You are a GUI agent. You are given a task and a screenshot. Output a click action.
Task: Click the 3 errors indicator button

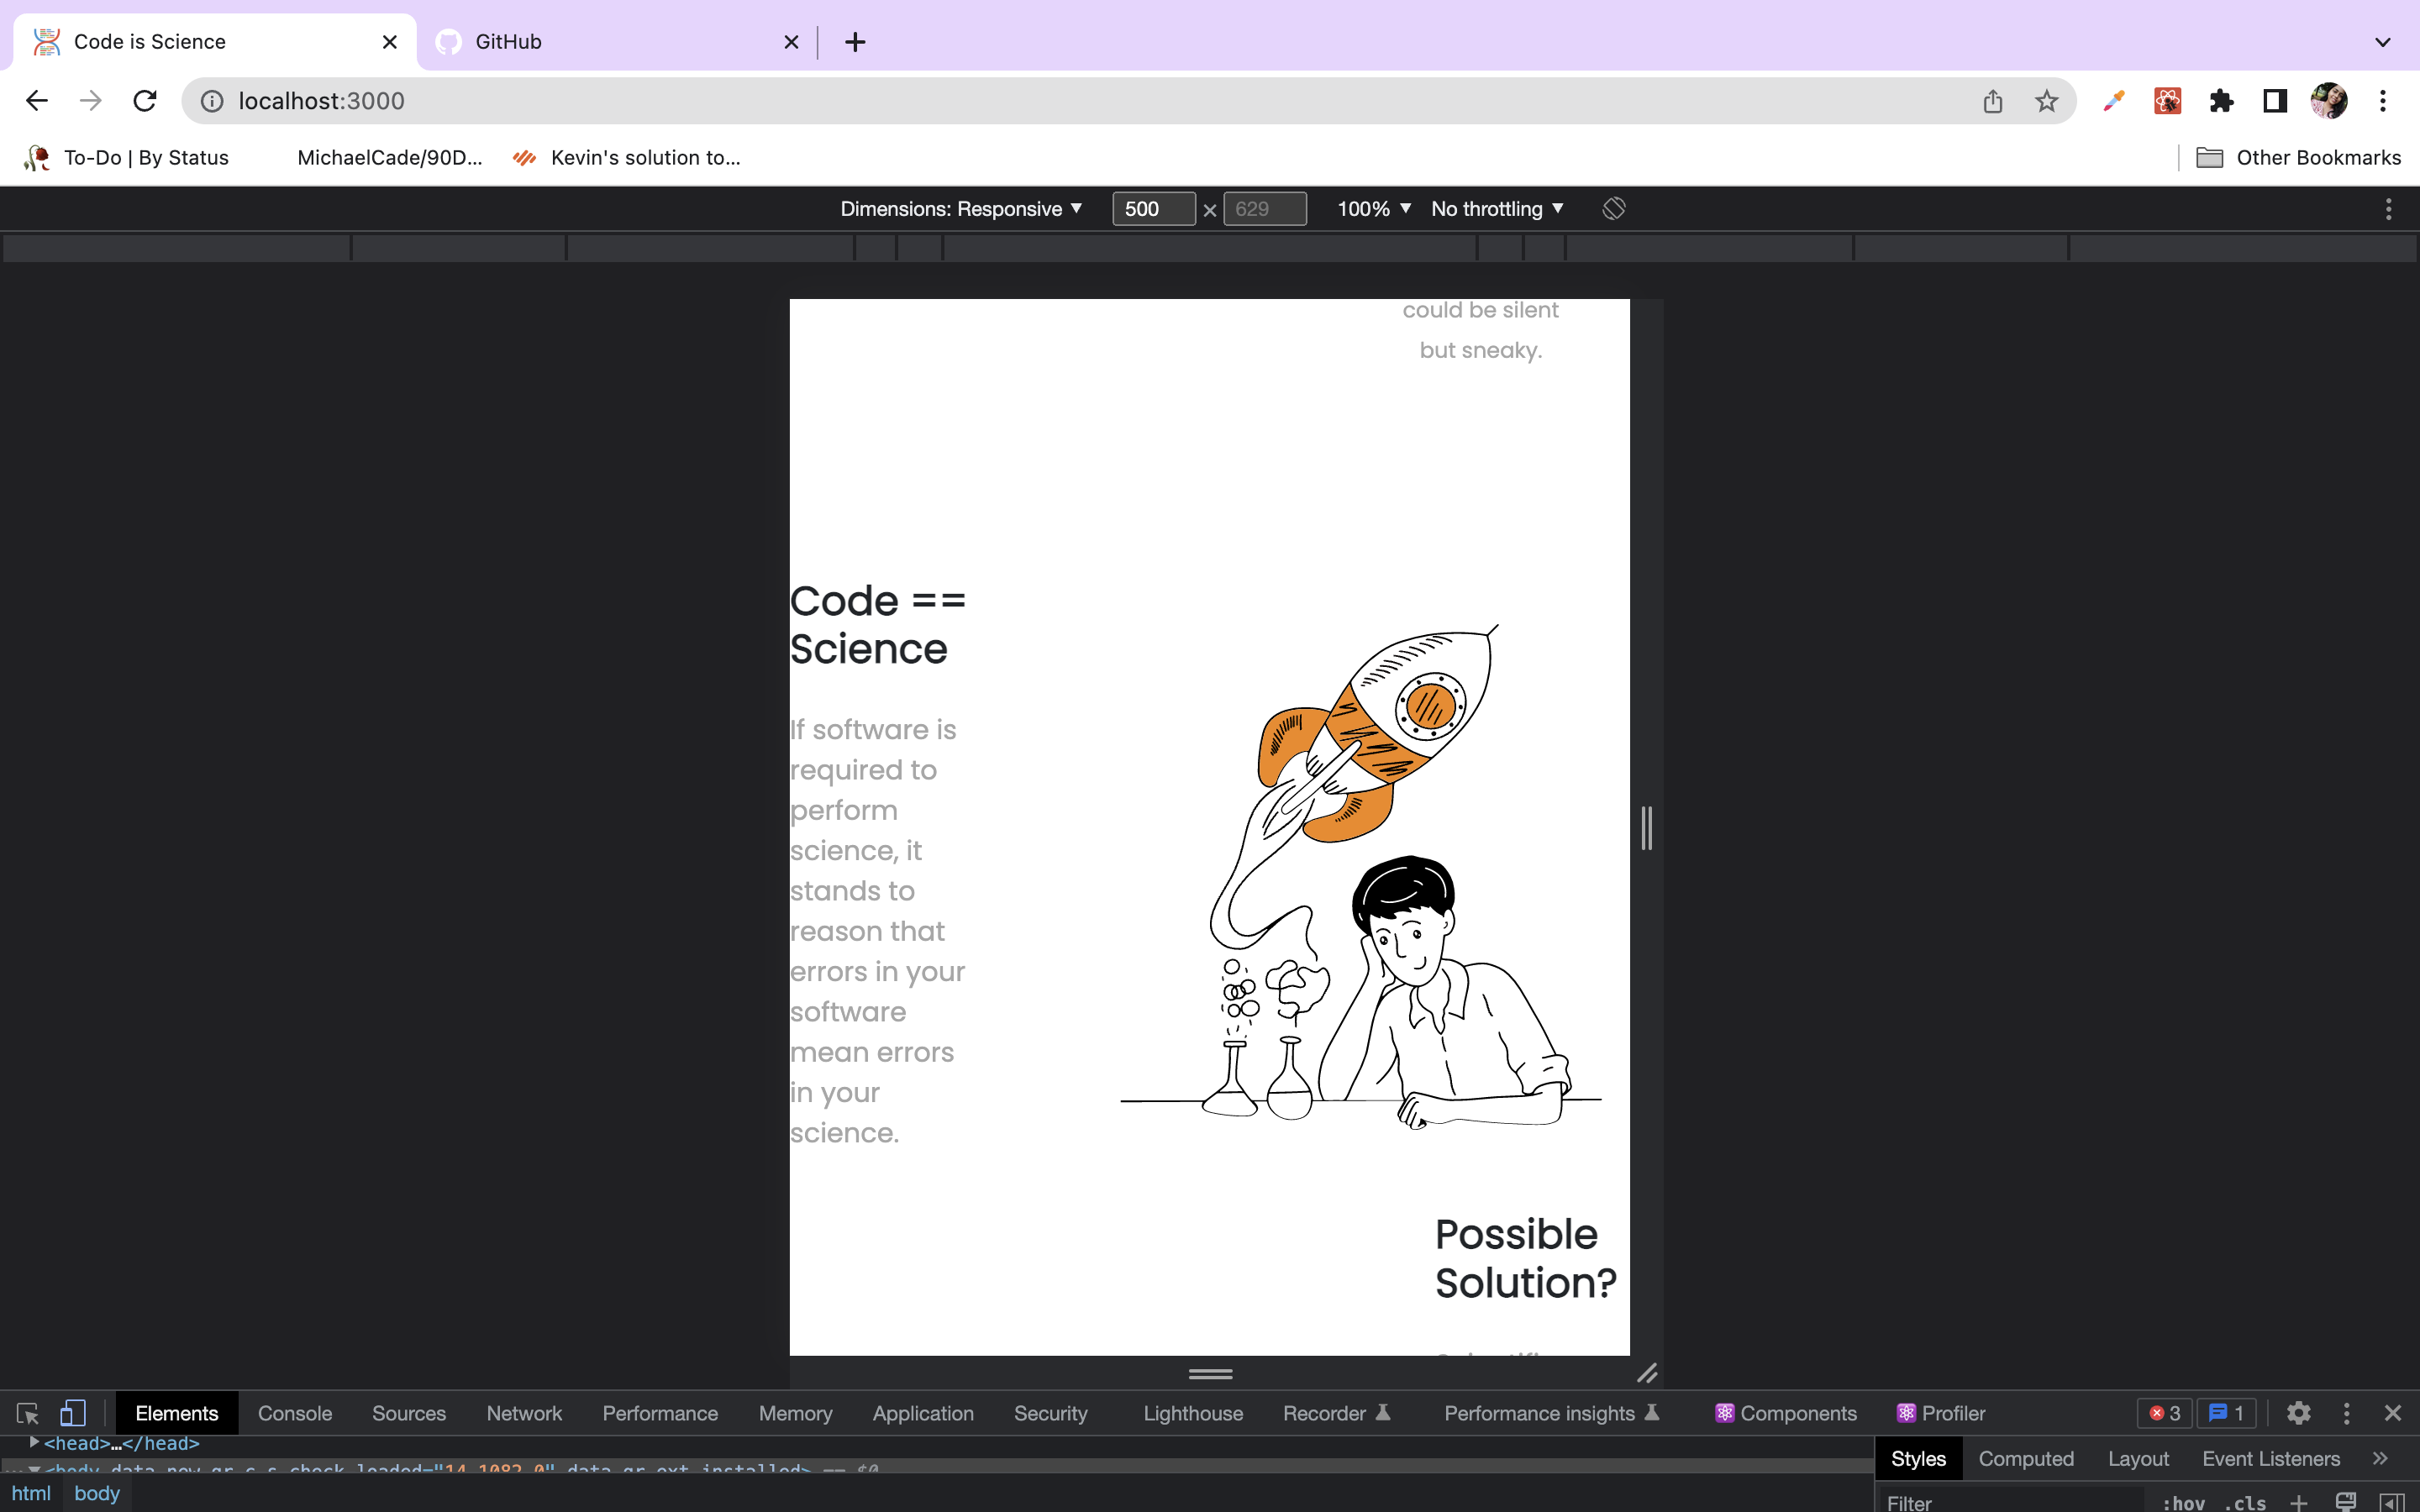point(2165,1413)
